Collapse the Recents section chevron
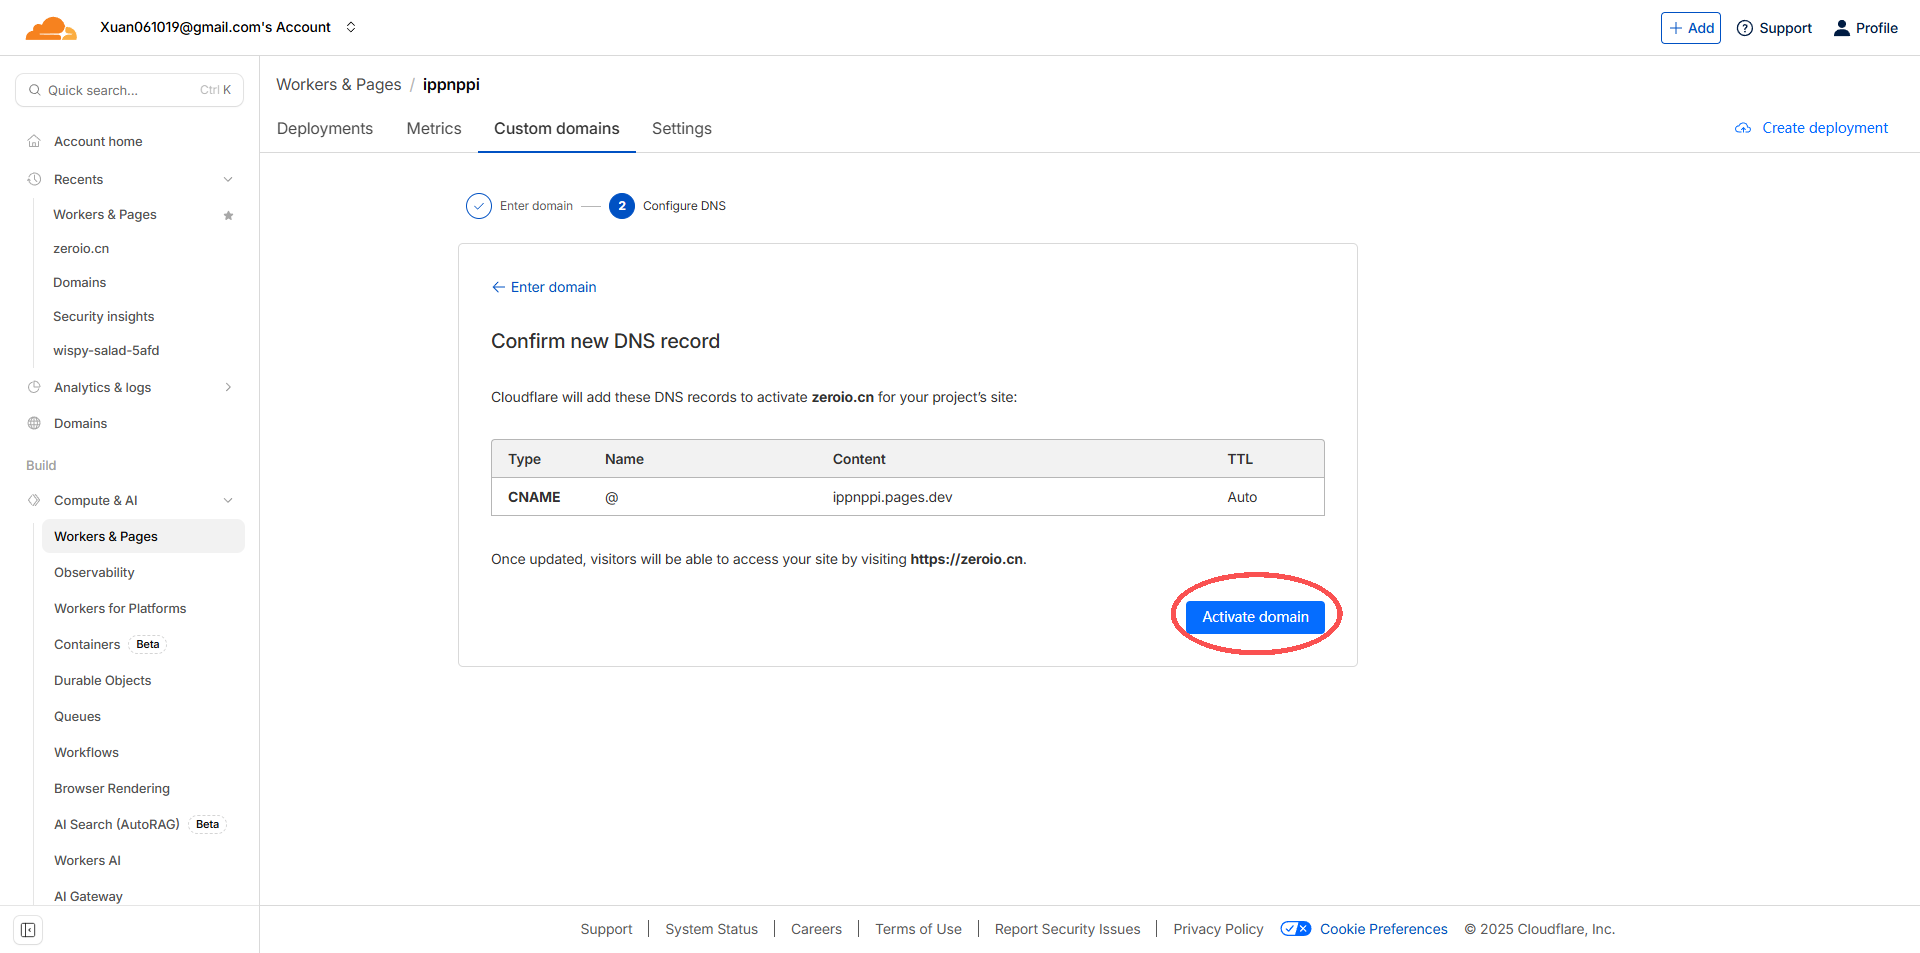Screen dimensions: 1920x953 [x=228, y=180]
